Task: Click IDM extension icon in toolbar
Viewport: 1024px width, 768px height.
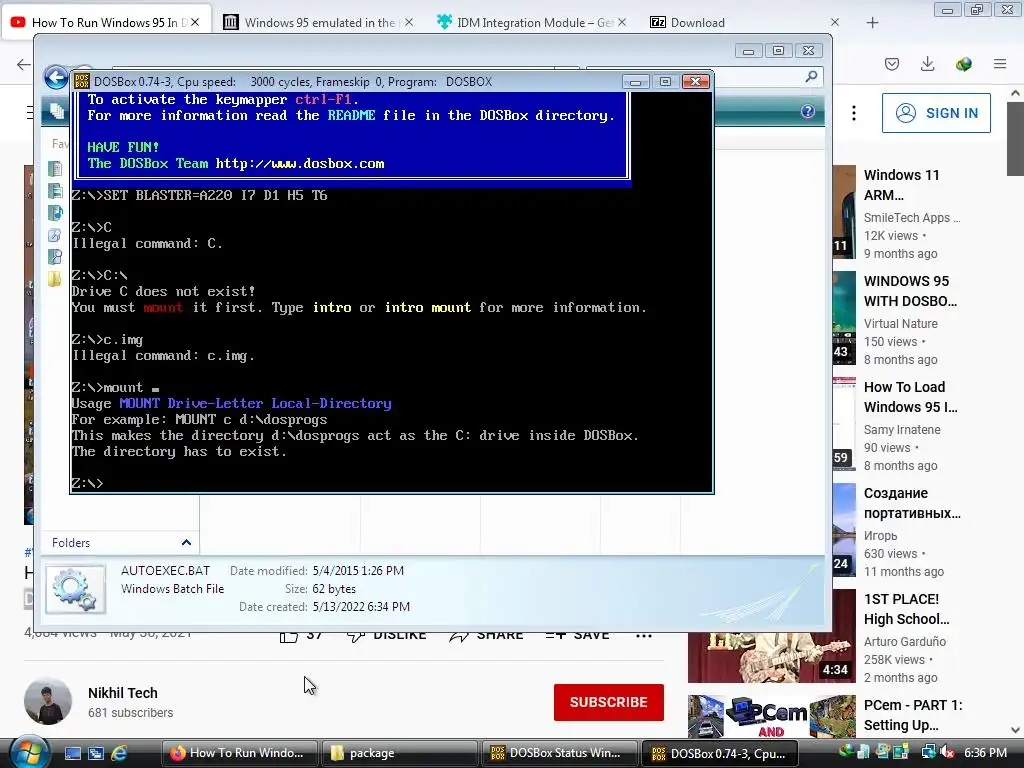Action: (964, 64)
